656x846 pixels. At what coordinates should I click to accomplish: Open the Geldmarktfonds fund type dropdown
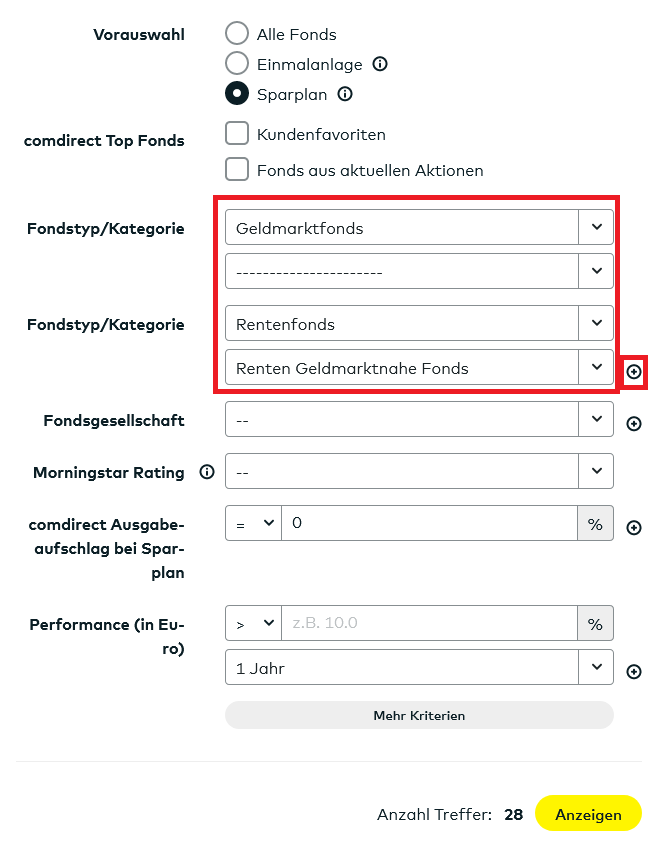click(x=419, y=228)
